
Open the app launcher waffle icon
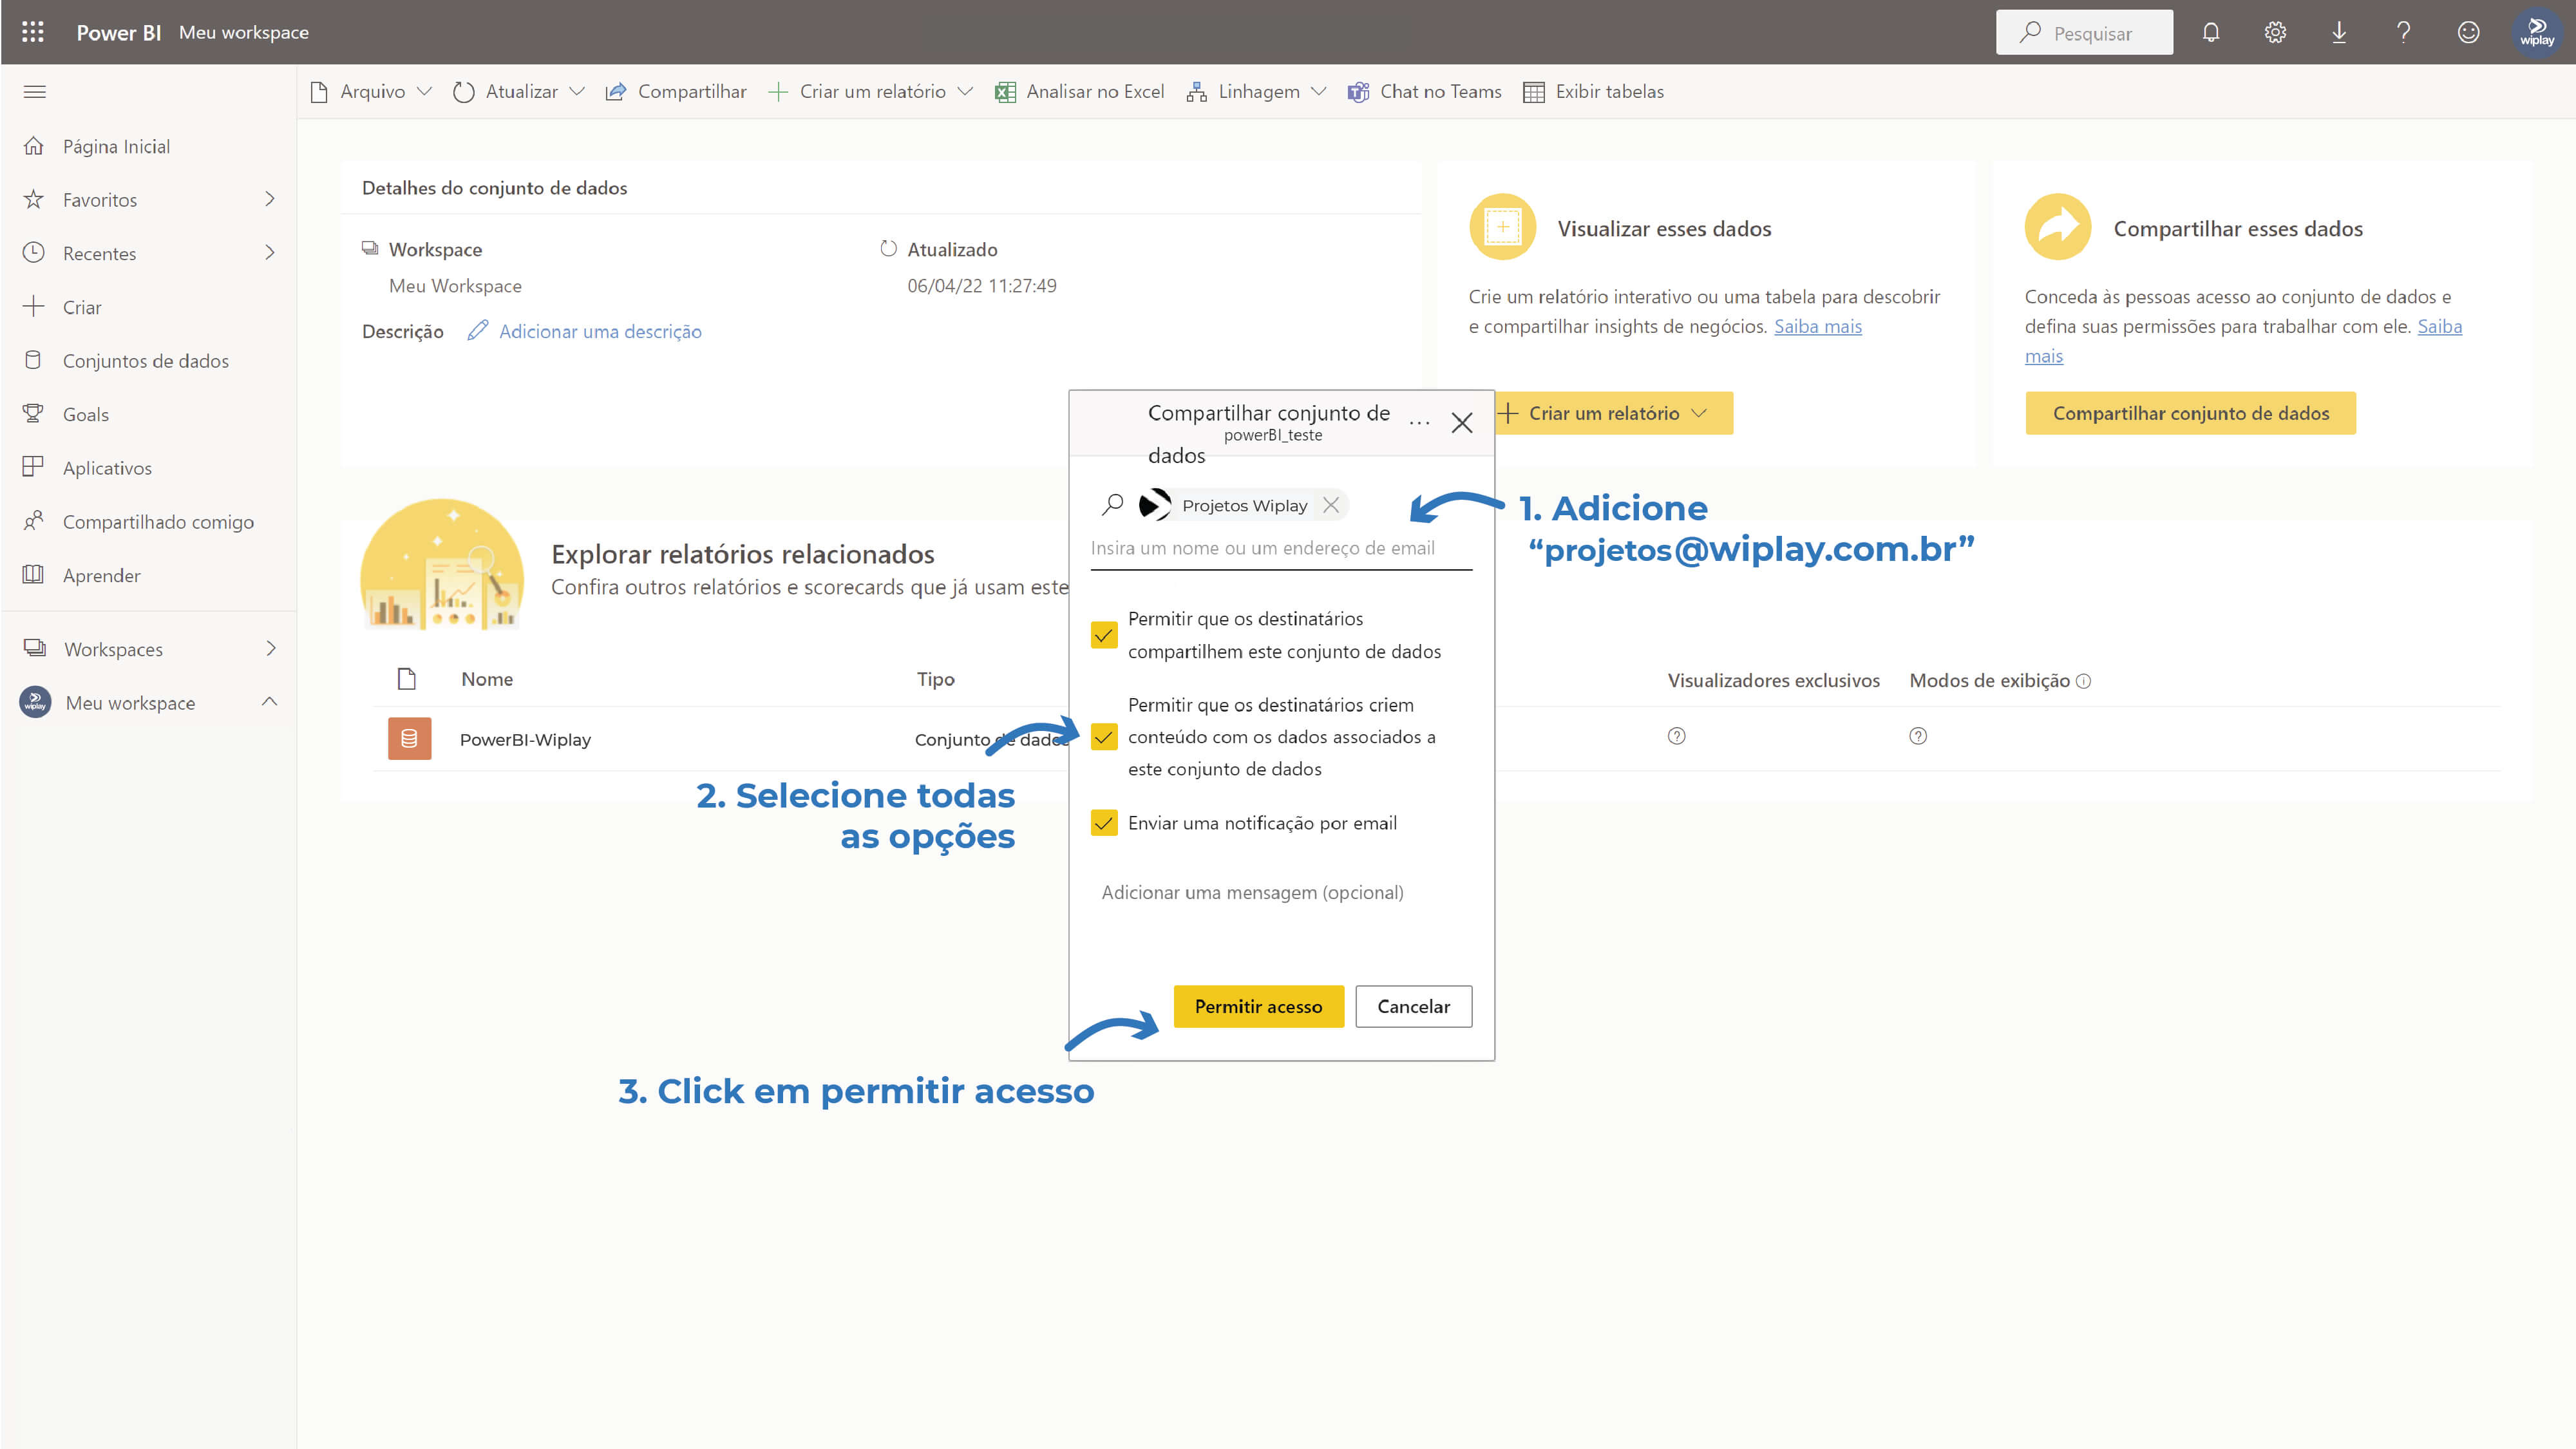point(33,32)
